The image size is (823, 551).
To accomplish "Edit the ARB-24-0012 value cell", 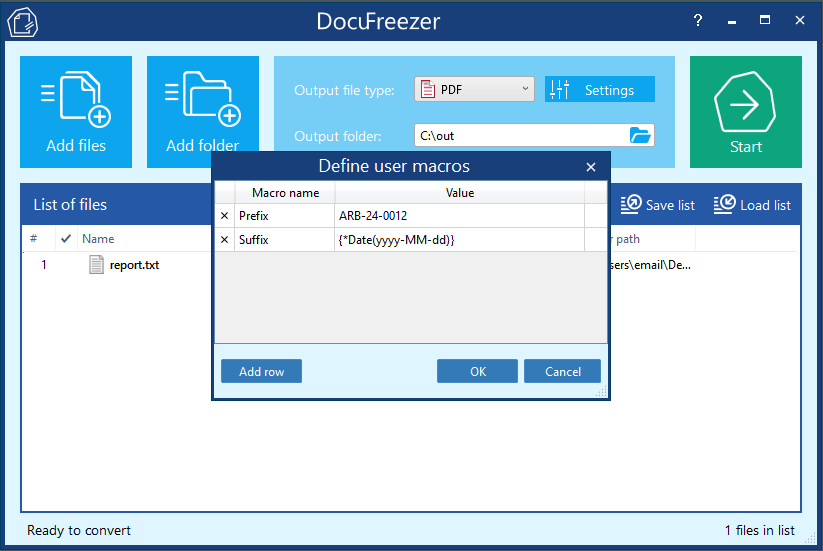I will tap(459, 216).
